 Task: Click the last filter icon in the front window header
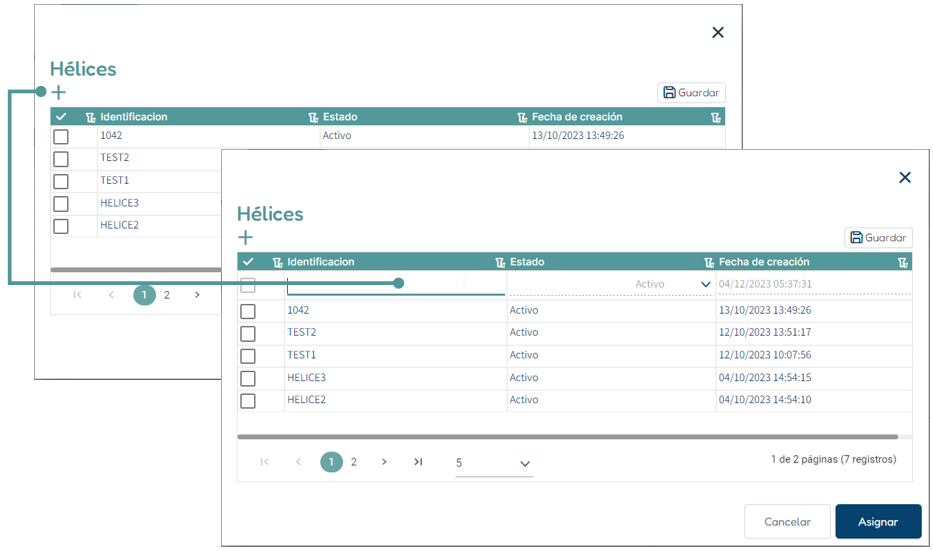(903, 262)
